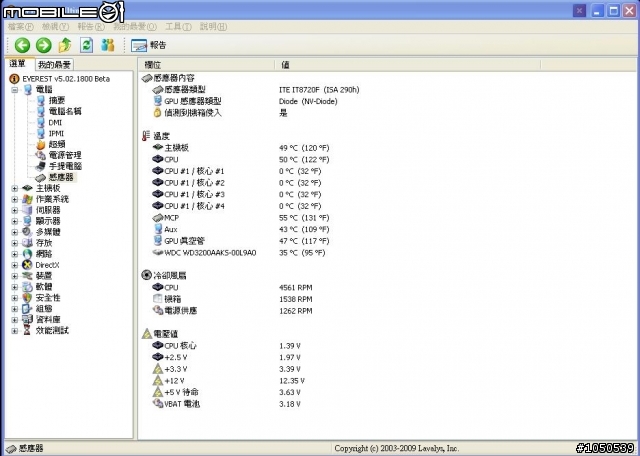
Task: Expand the 顯示器 tree node
Action: (15, 221)
